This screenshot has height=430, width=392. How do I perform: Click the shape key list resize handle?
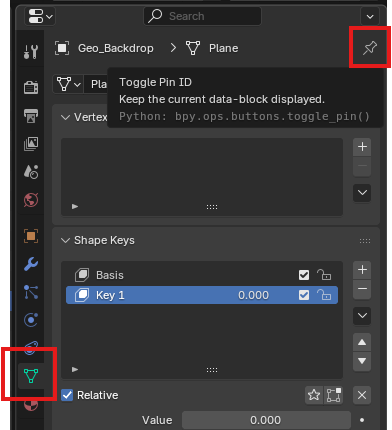212,370
